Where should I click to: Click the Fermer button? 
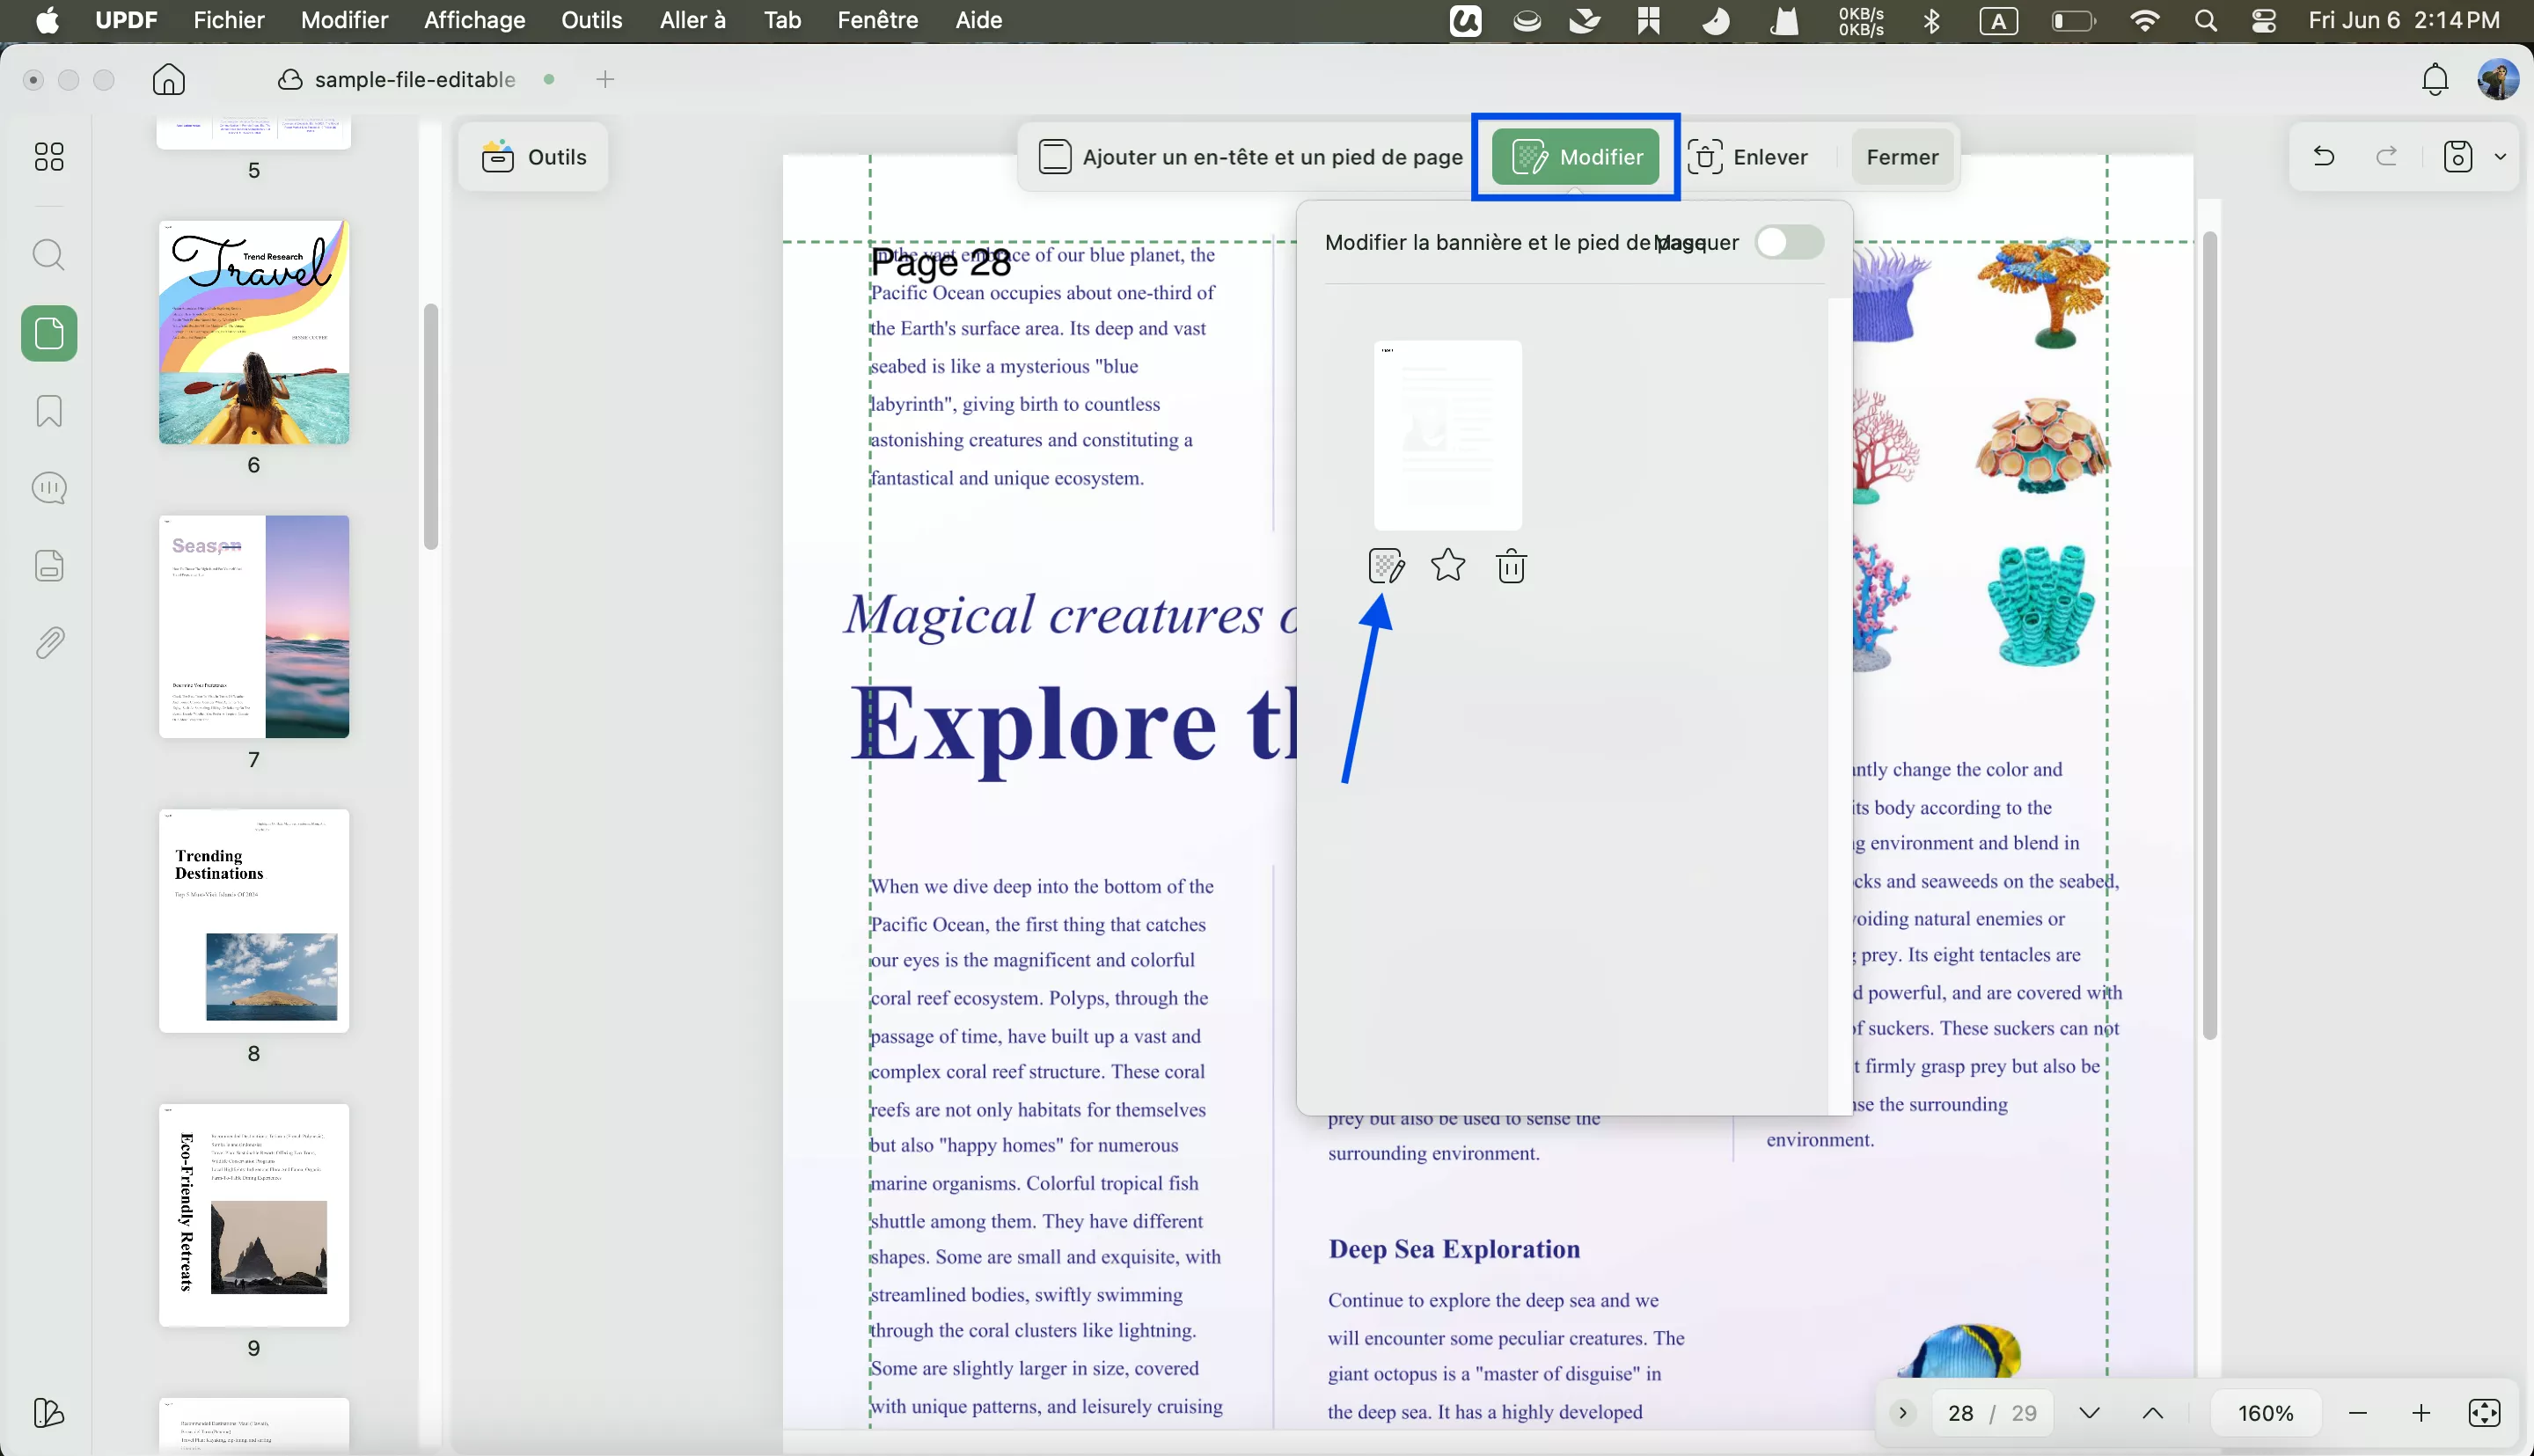click(x=1901, y=157)
